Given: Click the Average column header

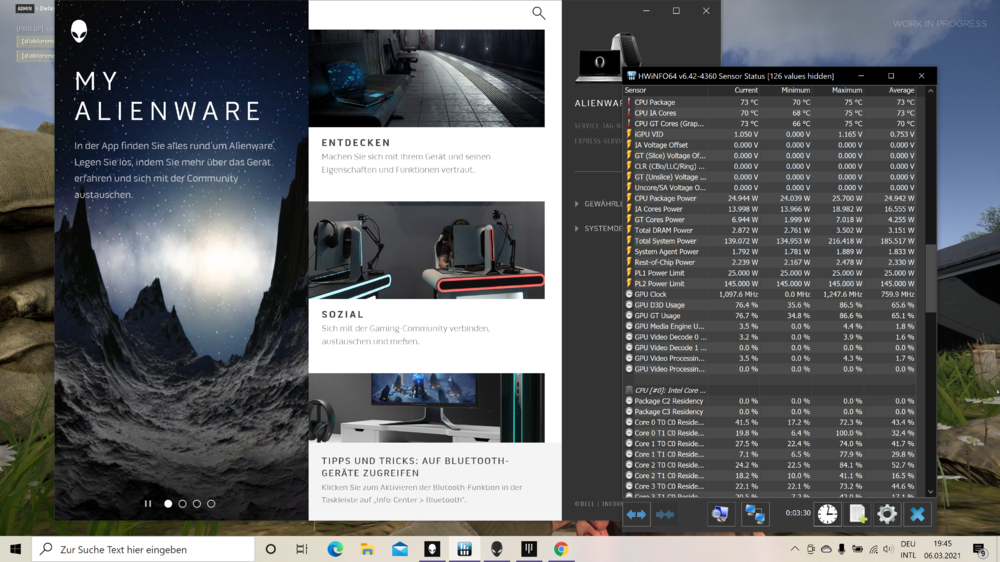Looking at the screenshot, I should (901, 90).
